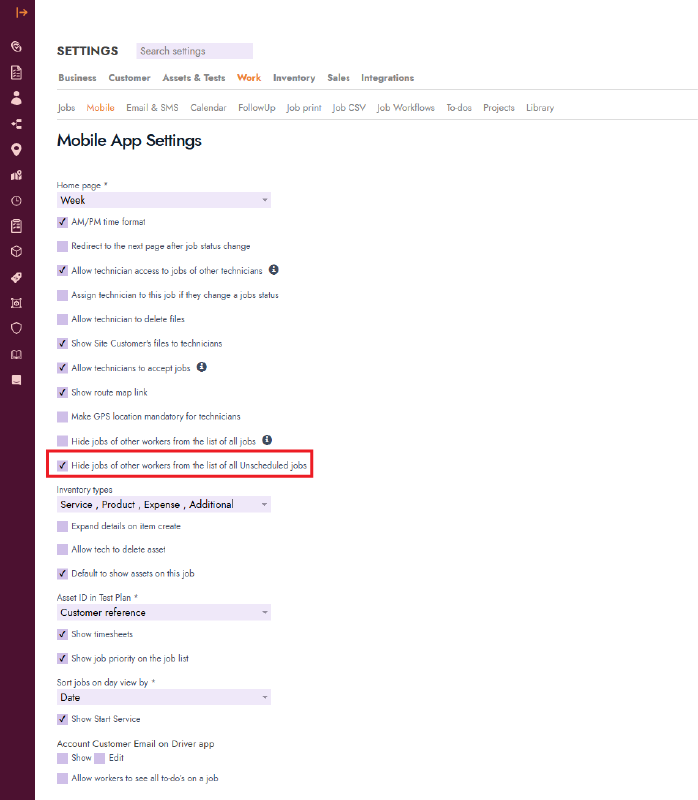Viewport: 698px width, 800px height.
Task: Click info icon beside Allow technicians to accept jobs
Action: 202,367
